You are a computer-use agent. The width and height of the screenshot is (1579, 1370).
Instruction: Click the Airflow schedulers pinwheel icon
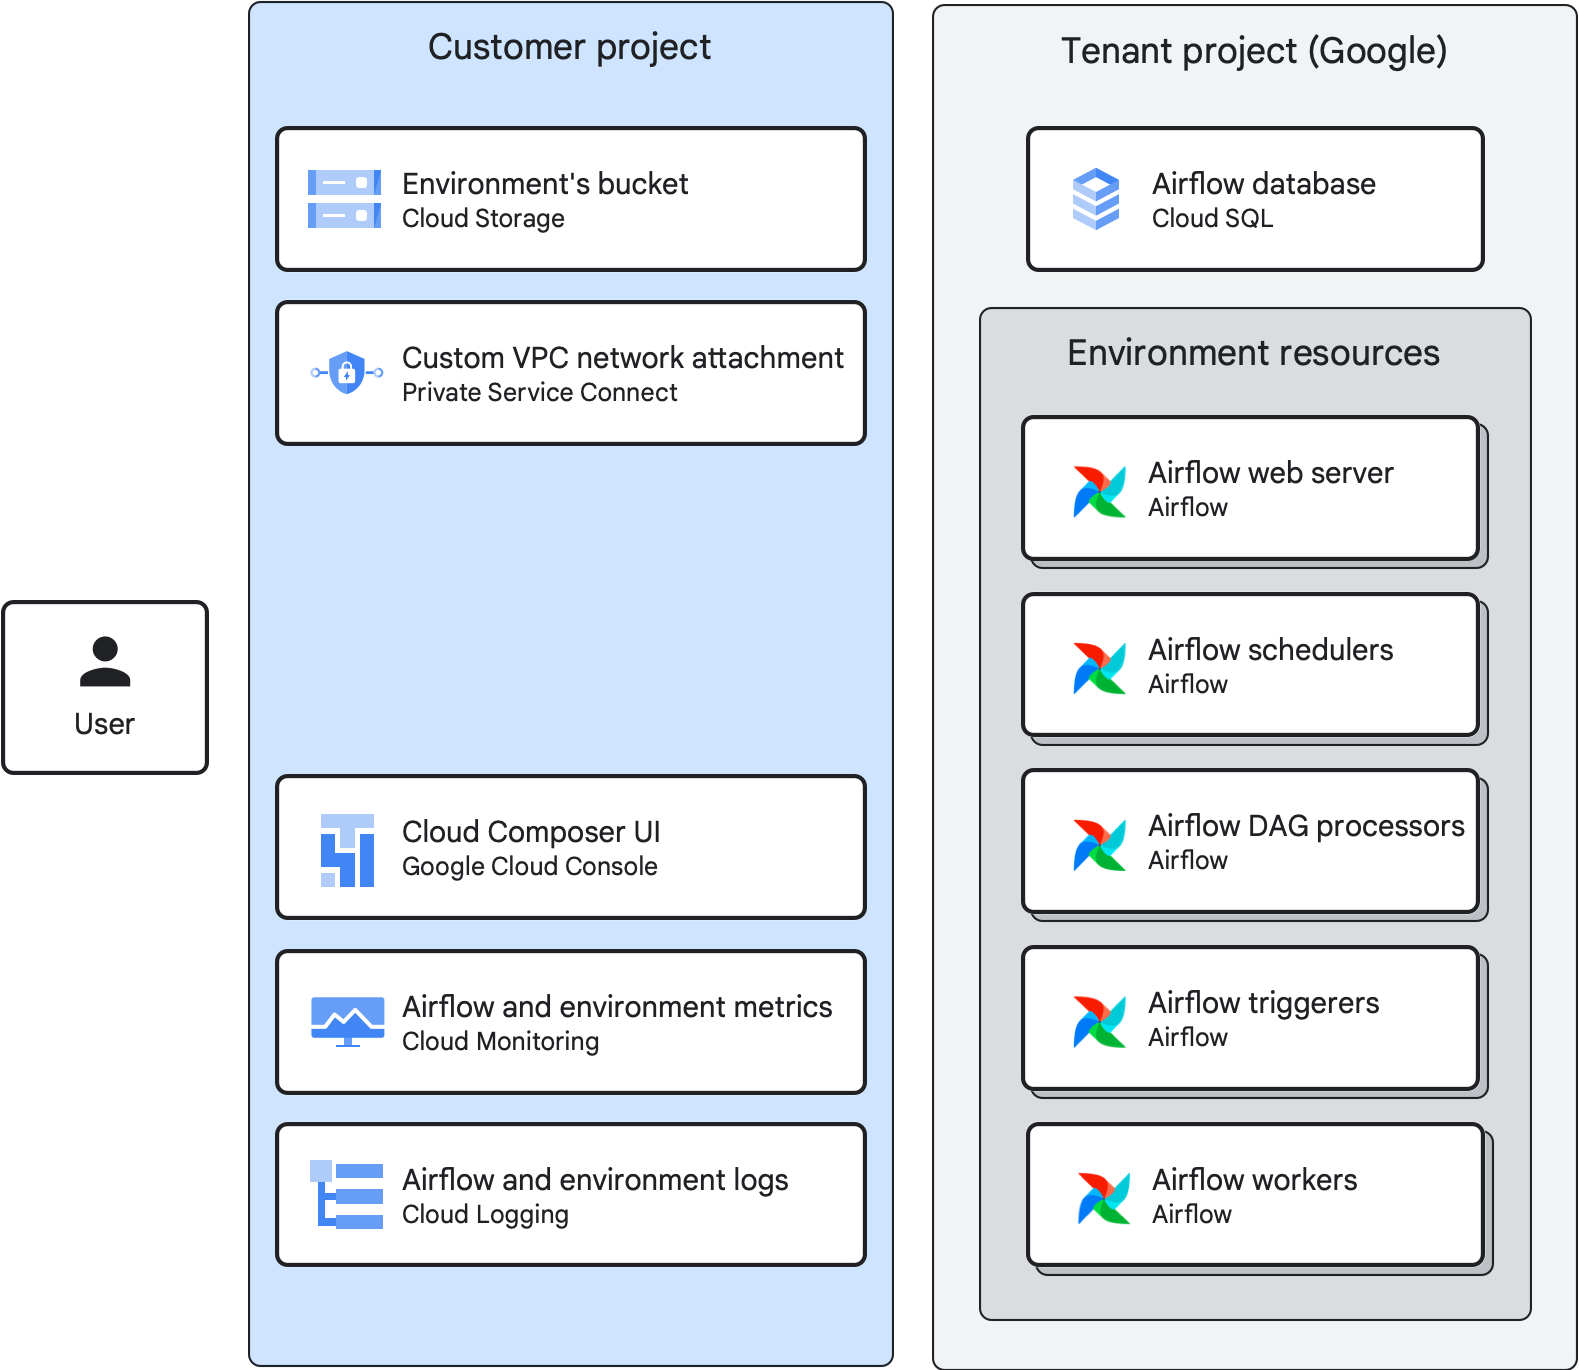coord(1099,668)
